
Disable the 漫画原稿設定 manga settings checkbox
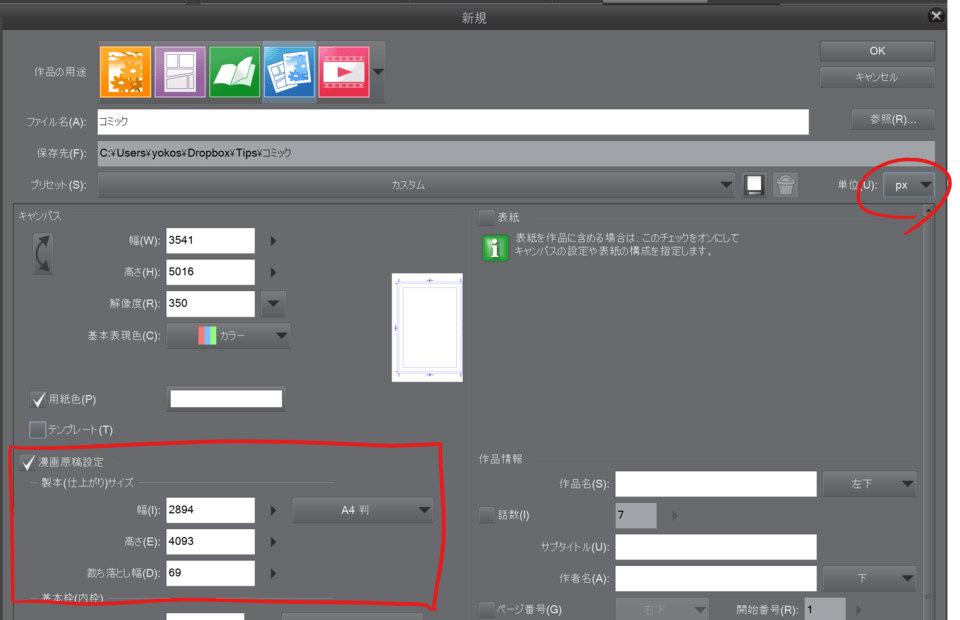(26, 462)
